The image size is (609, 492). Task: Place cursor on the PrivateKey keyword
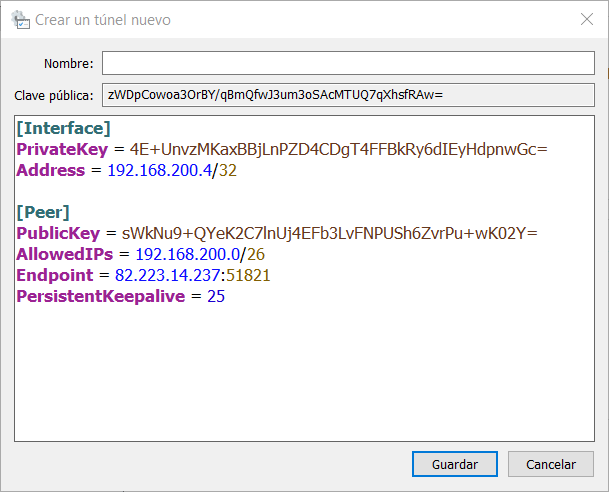coord(62,149)
